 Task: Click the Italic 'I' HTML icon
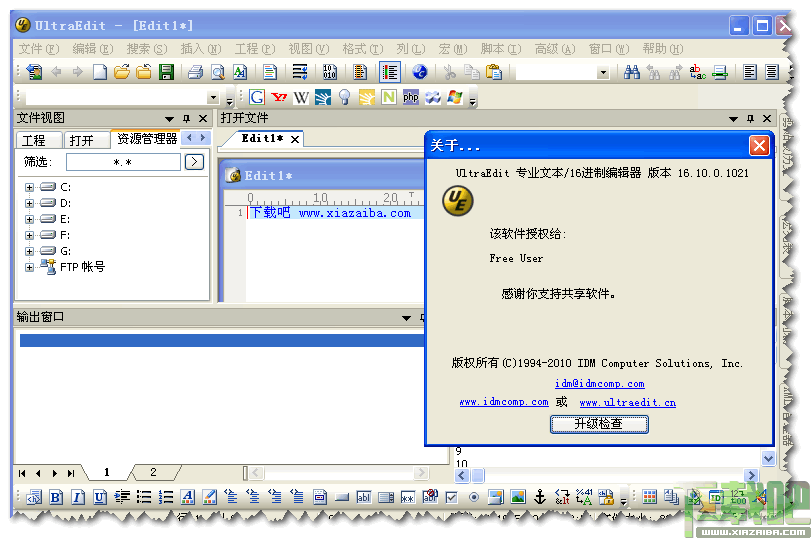coord(78,497)
